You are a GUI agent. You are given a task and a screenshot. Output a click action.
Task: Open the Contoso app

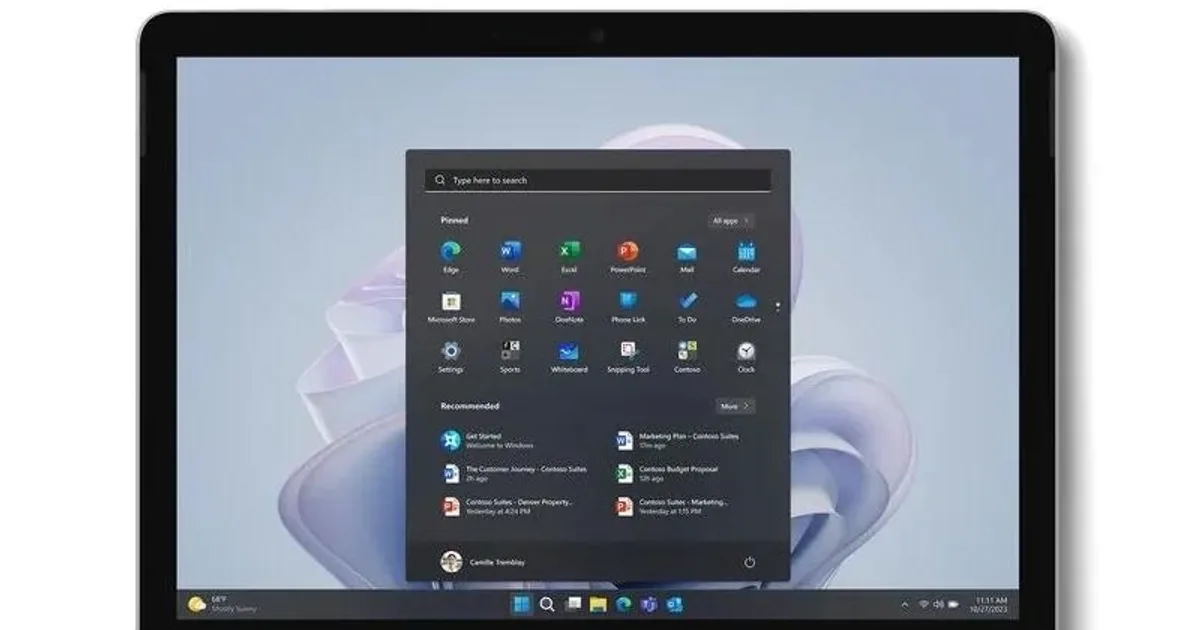tap(687, 356)
